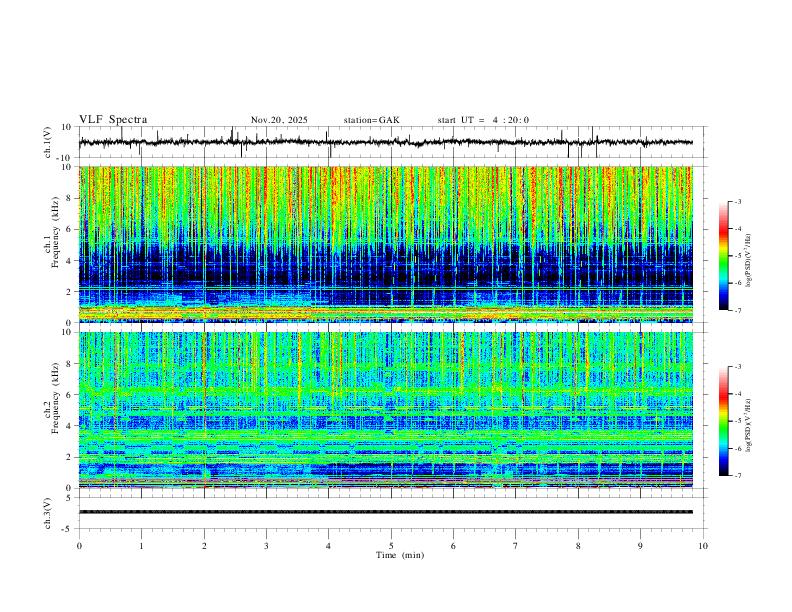Viewport: 792px width, 612px height.
Task: Click the "6" tick on the time axis
Action: 454,546
